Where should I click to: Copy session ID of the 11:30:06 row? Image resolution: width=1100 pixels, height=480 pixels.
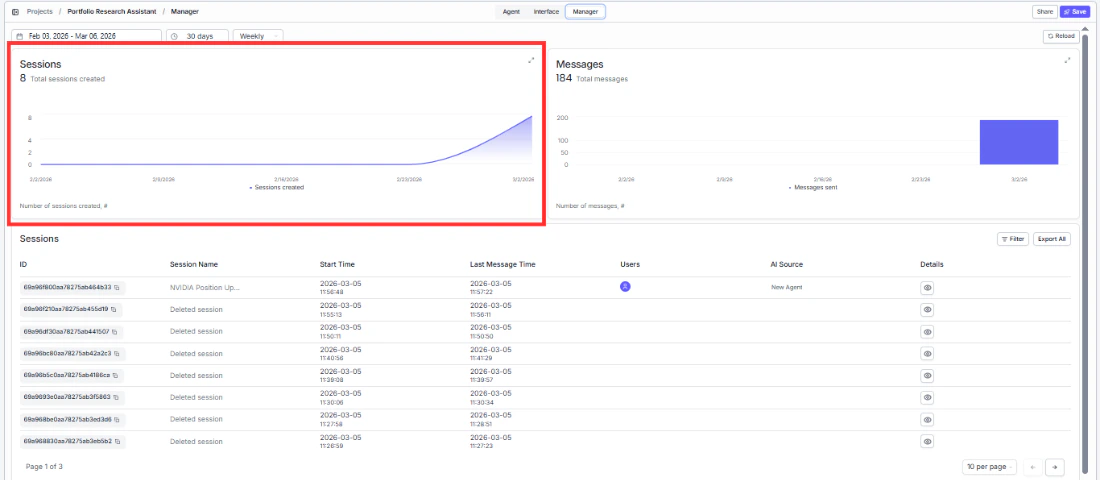116,397
